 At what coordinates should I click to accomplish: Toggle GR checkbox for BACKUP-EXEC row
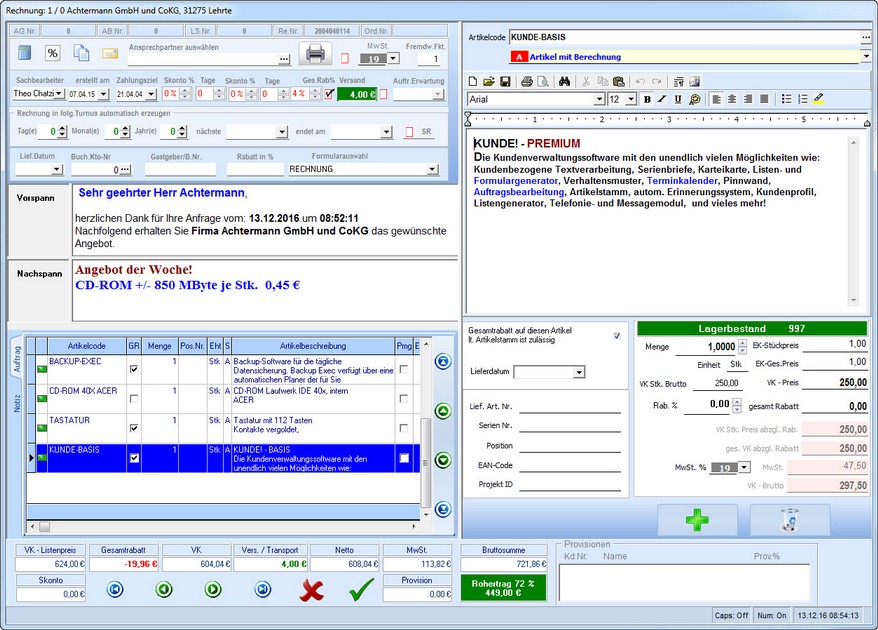pyautogui.click(x=134, y=369)
